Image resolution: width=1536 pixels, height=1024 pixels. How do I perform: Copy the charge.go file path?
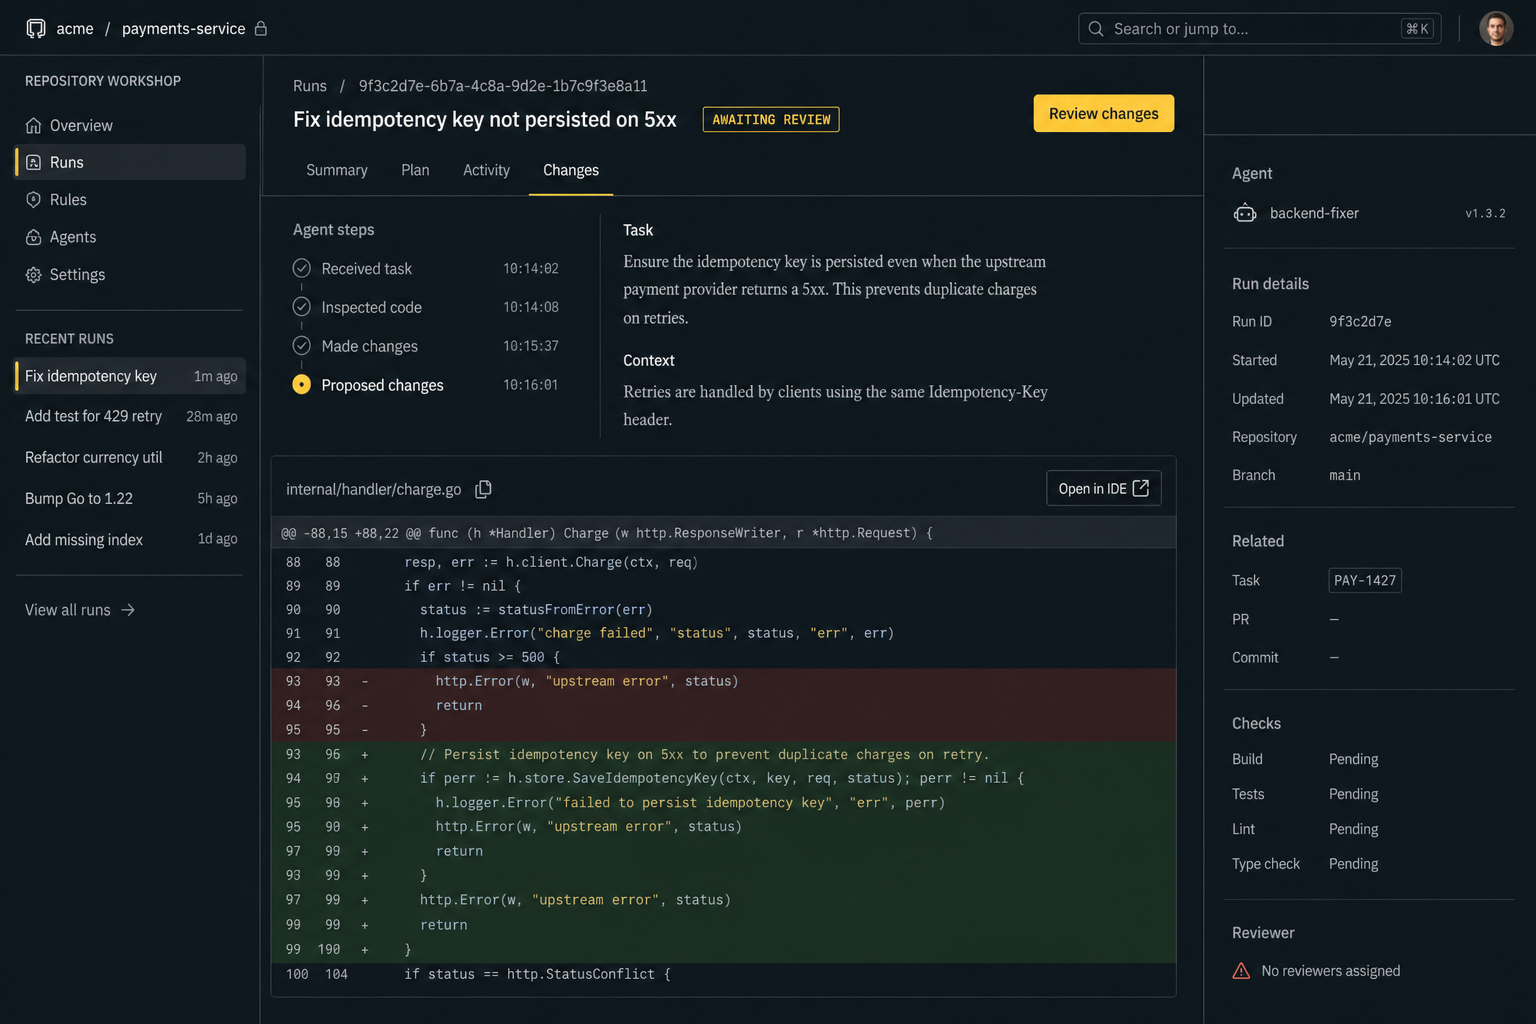tap(484, 489)
